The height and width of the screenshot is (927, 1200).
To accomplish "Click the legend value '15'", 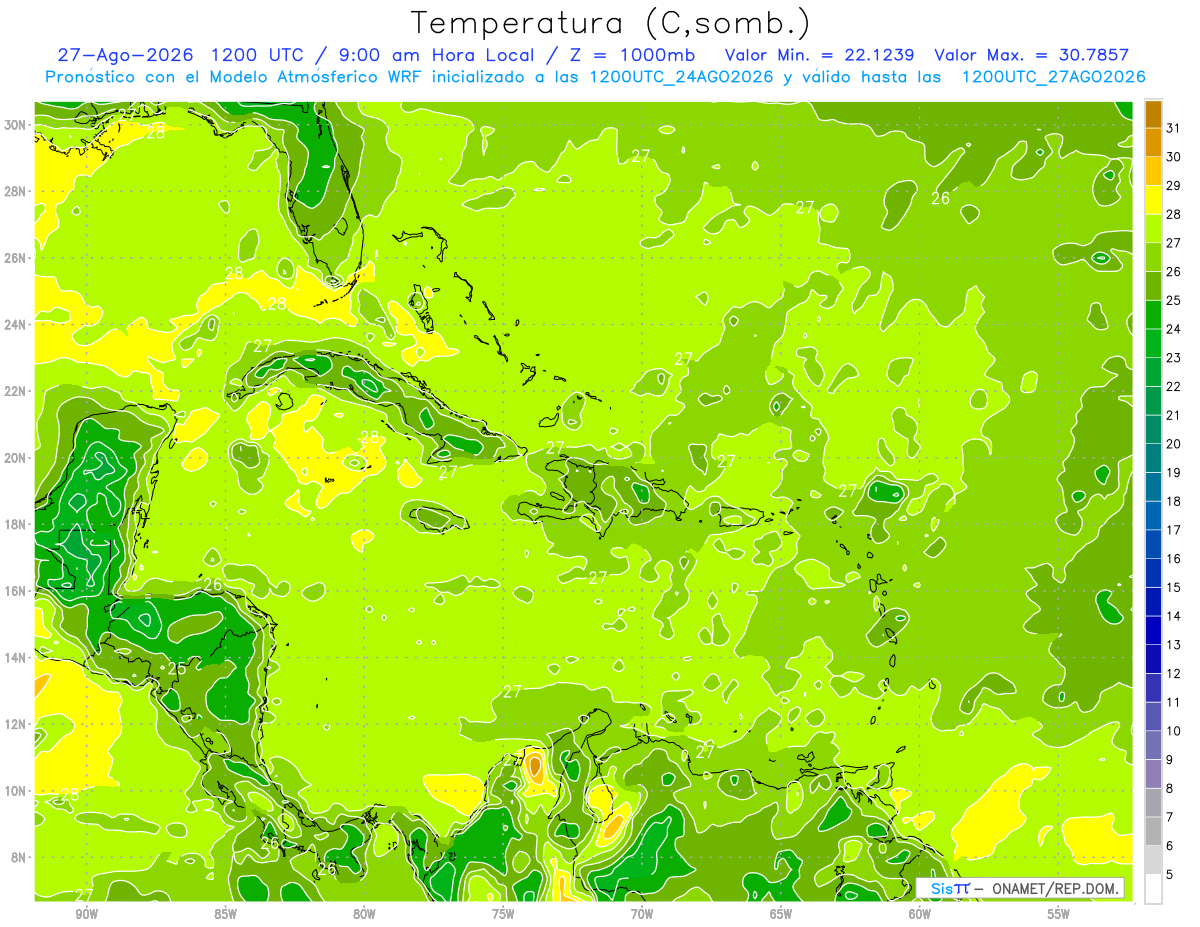I will coord(1174,587).
